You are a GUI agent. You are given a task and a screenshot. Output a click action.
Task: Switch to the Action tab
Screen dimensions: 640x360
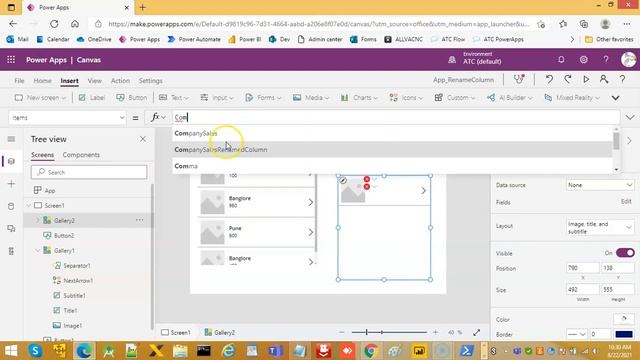point(120,81)
